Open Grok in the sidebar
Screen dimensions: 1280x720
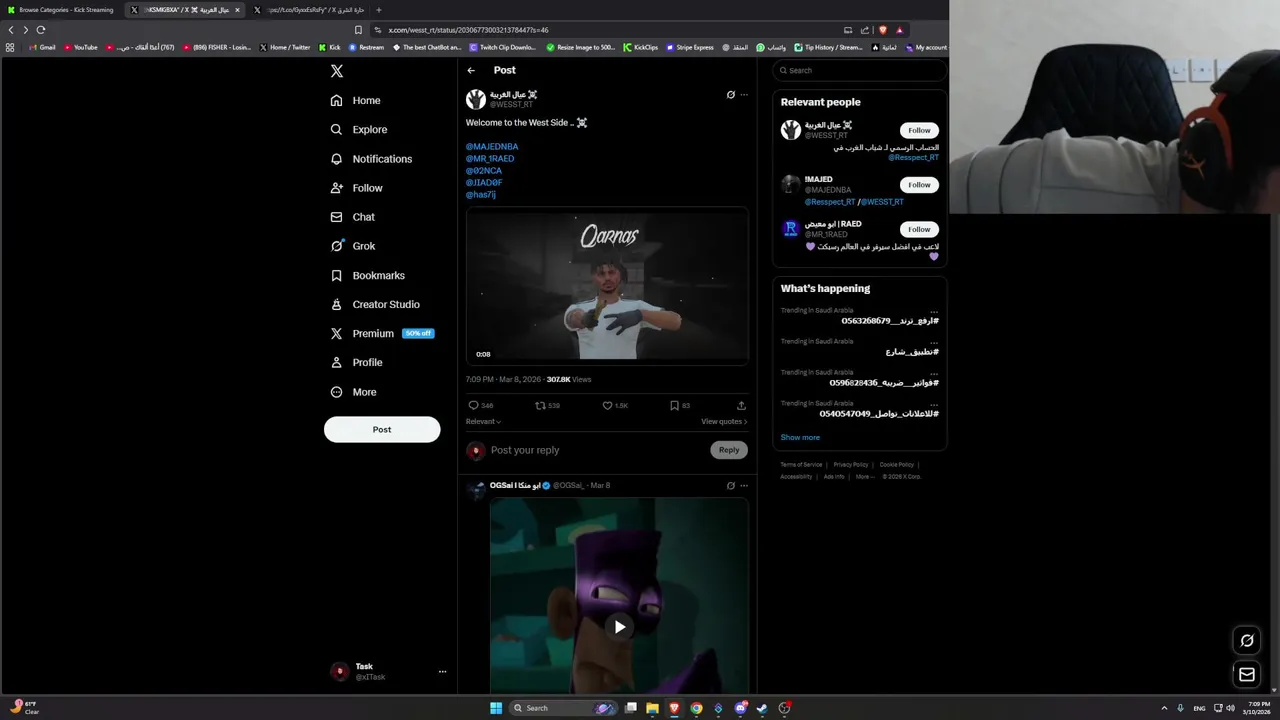pyautogui.click(x=353, y=246)
